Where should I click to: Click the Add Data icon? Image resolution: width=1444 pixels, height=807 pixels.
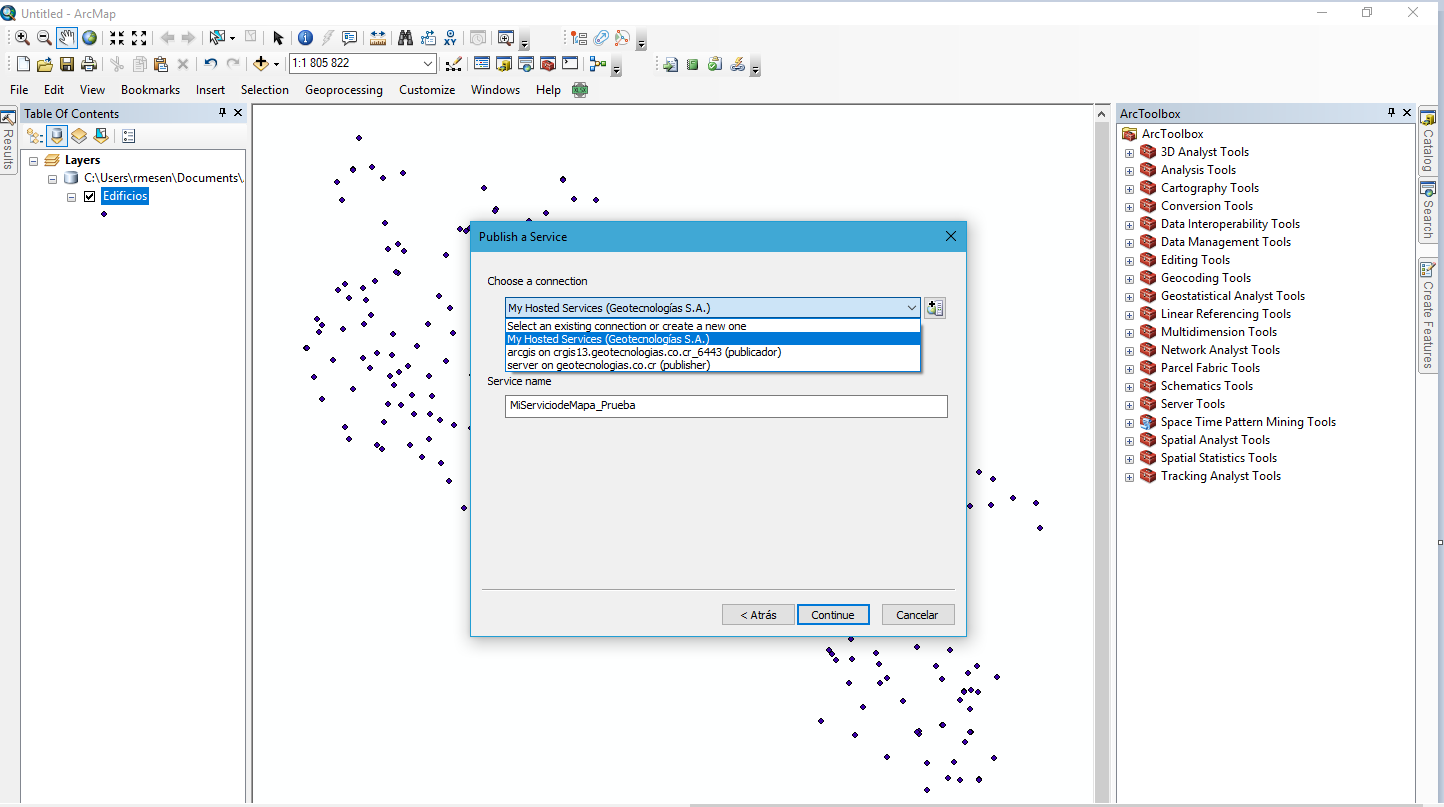(260, 64)
